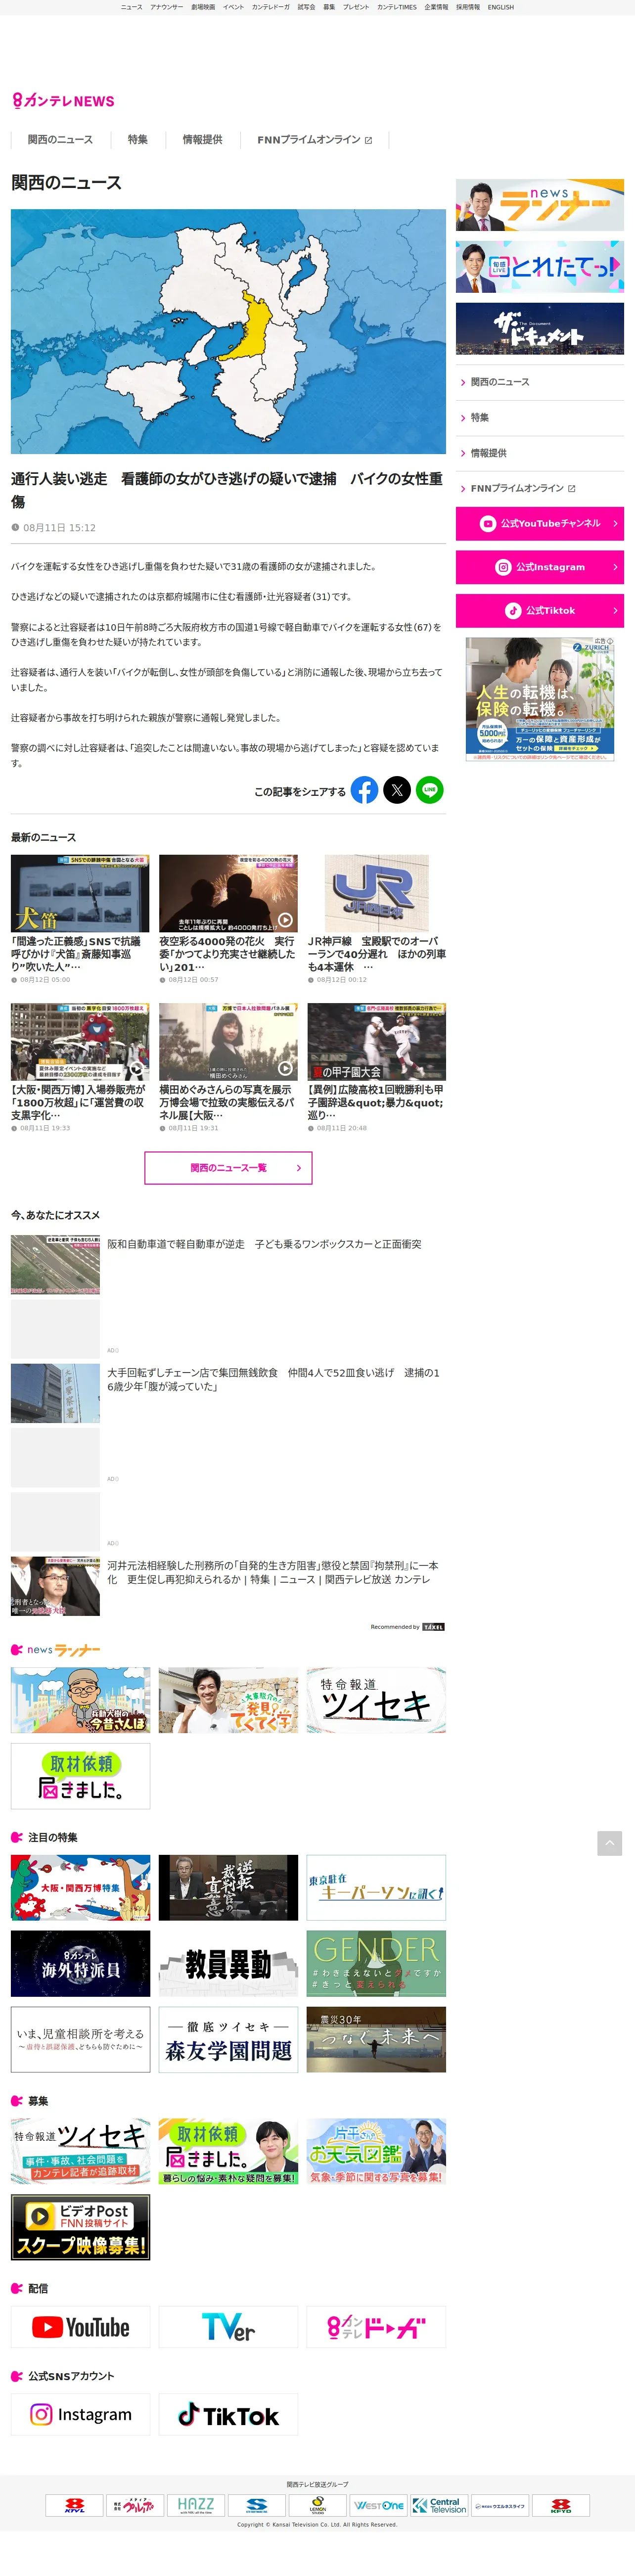This screenshot has height=2576, width=635.
Task: Open 東京駐在キーパーソンに訊く banner
Action: pos(376,1888)
